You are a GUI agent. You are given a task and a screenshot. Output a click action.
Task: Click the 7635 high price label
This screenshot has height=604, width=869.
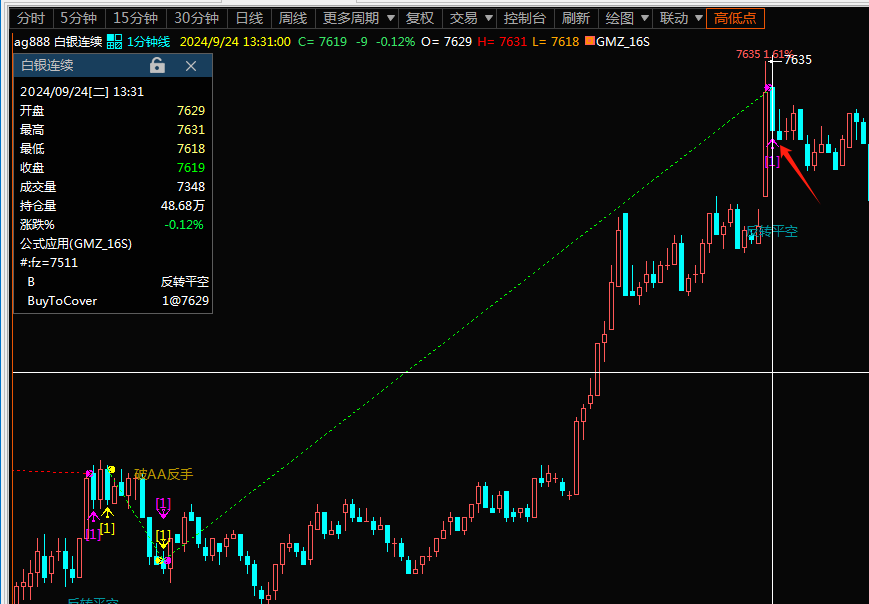click(x=798, y=60)
